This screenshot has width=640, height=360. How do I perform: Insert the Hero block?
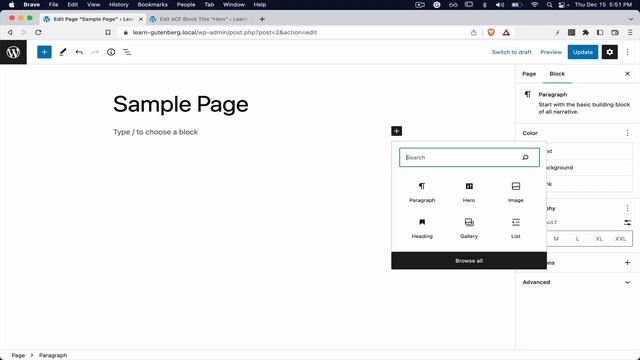pyautogui.click(x=469, y=192)
